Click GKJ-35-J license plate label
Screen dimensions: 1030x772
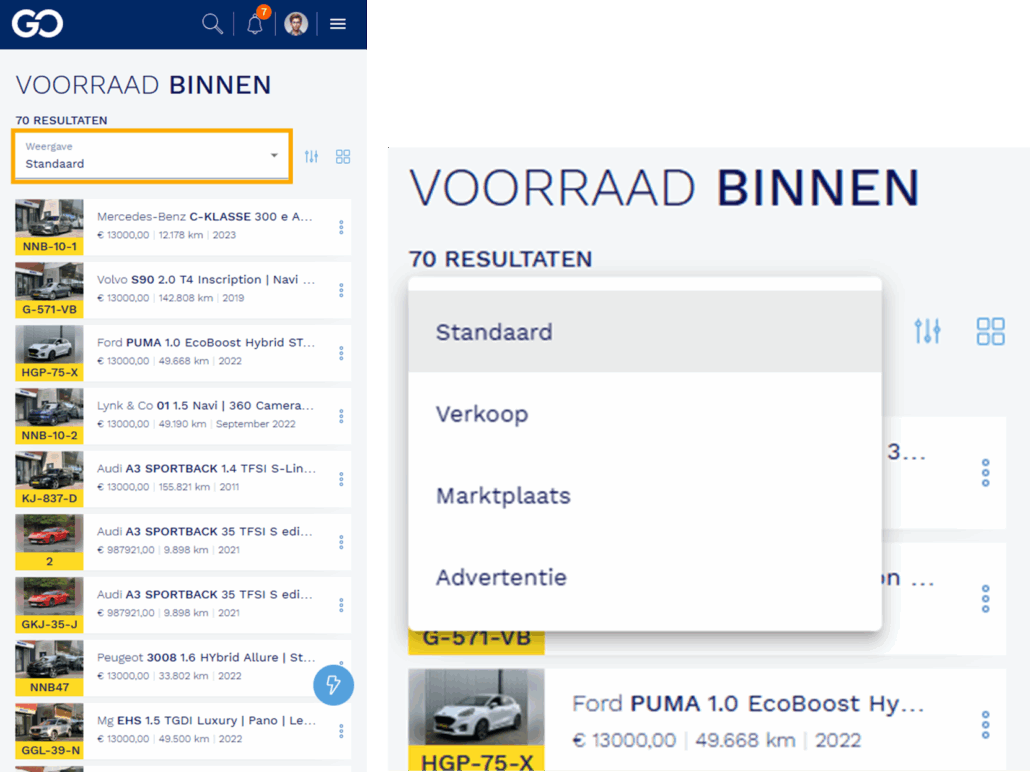pos(49,624)
